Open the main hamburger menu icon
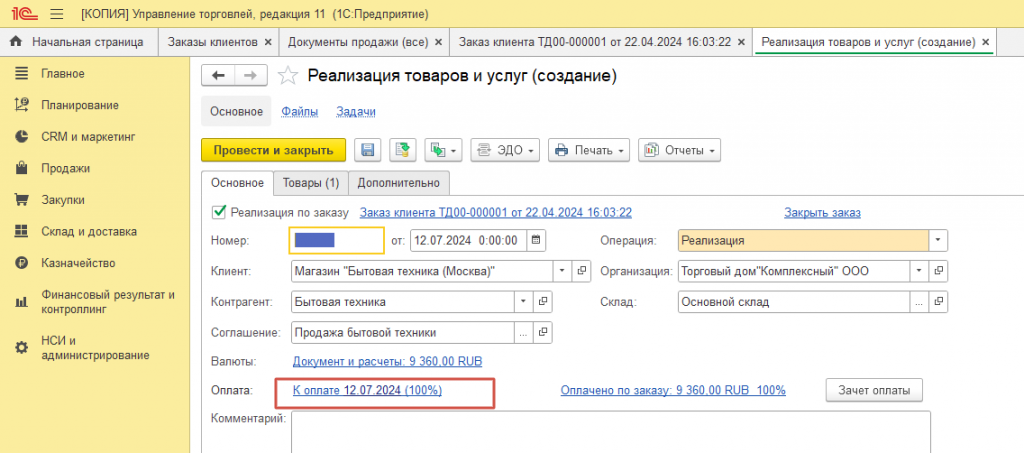1024x453 pixels. (x=56, y=14)
